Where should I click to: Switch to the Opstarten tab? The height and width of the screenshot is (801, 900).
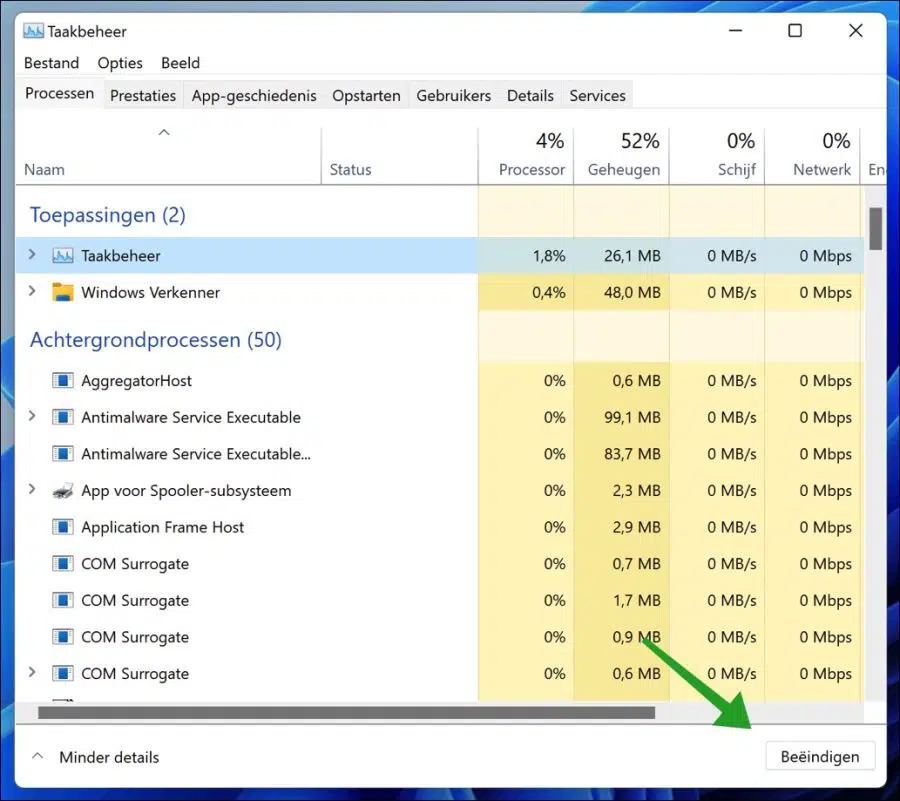click(366, 96)
